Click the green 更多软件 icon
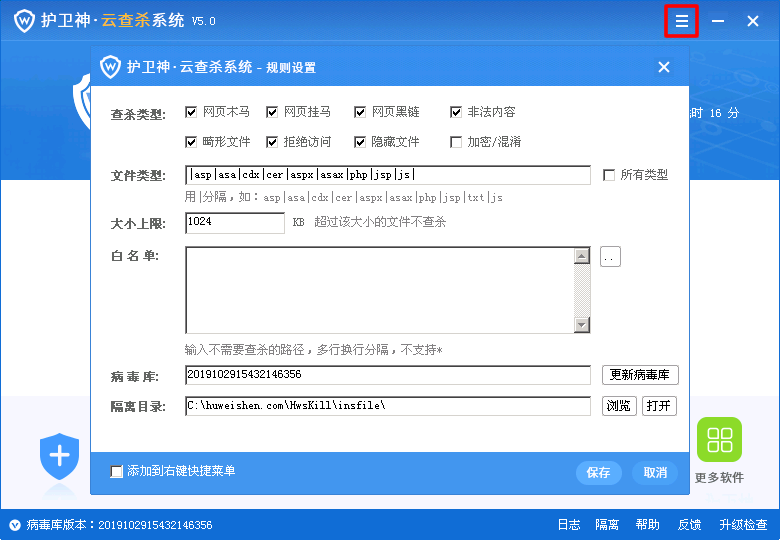Image resolution: width=780 pixels, height=540 pixels. [x=719, y=440]
